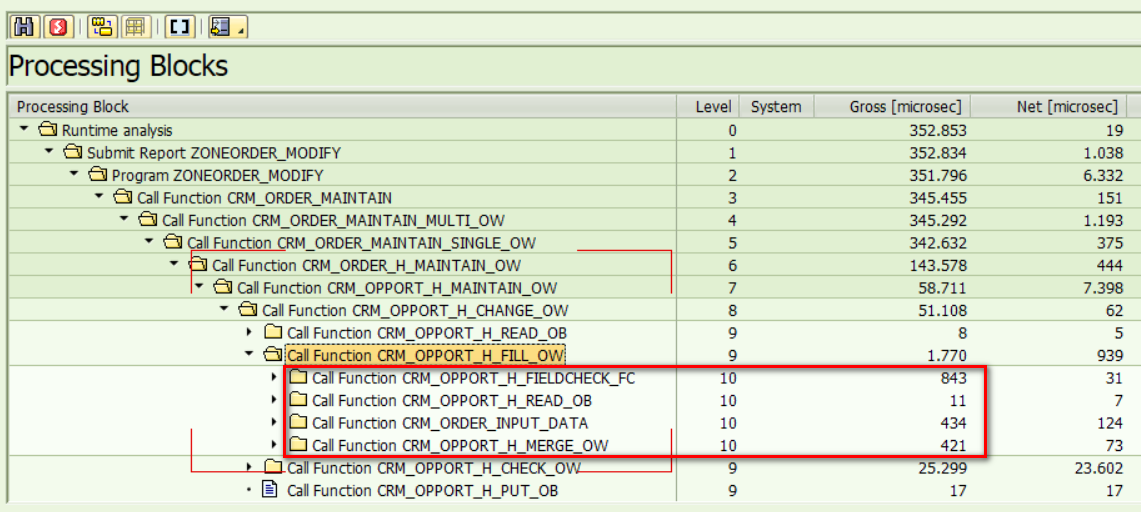Click the Processing Block column header

click(x=341, y=107)
